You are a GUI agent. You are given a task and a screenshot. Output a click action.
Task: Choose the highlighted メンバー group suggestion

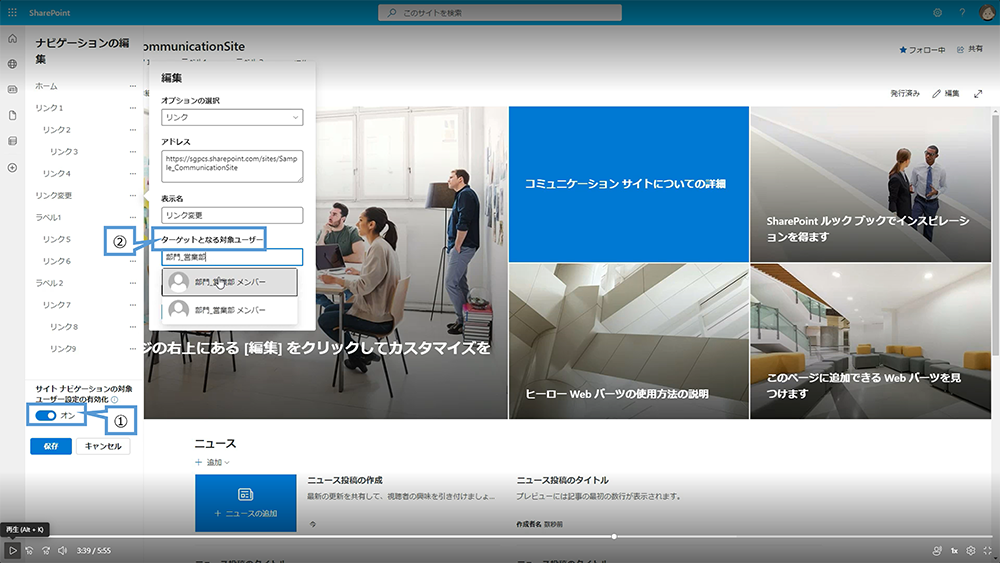pyautogui.click(x=230, y=282)
